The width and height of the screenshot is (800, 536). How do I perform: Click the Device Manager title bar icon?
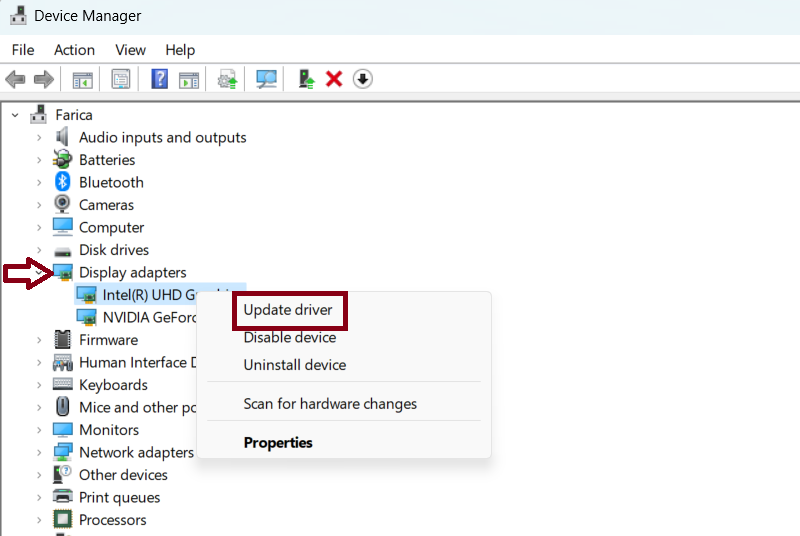18,15
